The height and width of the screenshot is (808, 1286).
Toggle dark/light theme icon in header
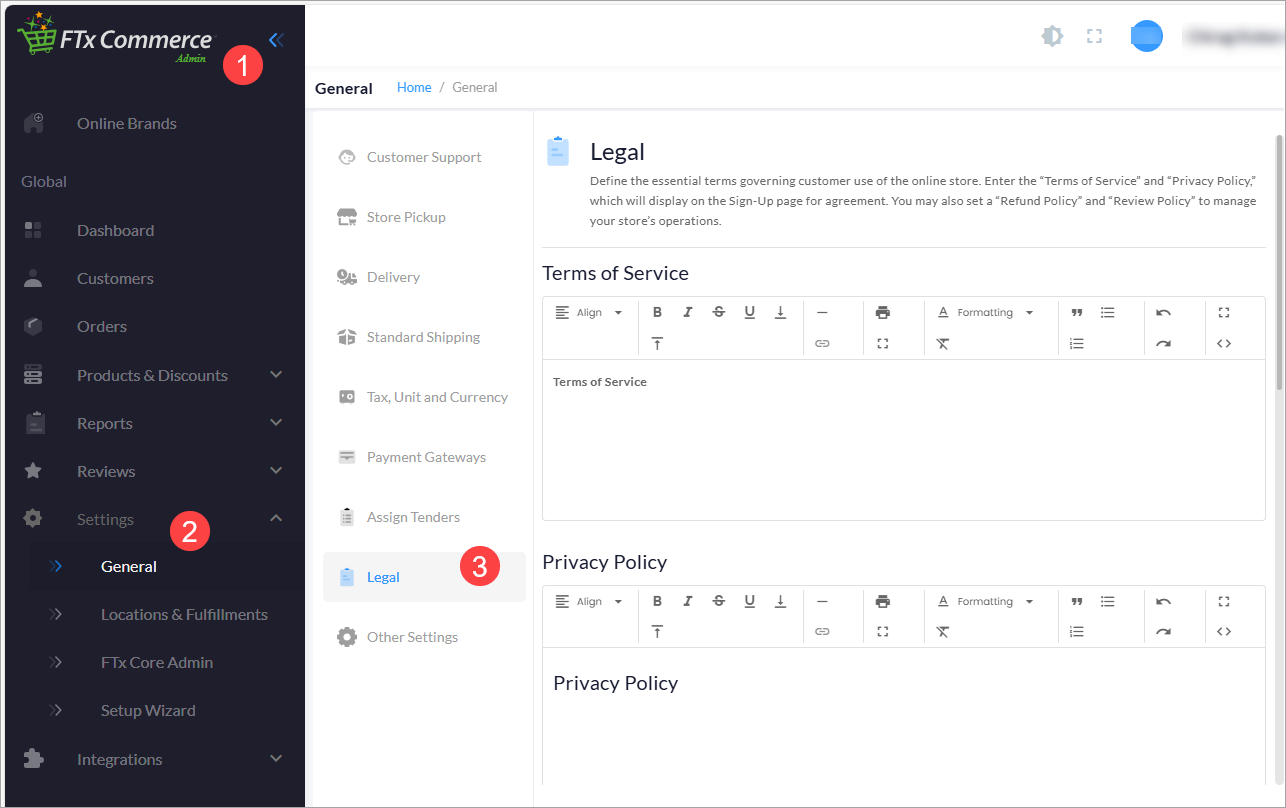point(1052,37)
